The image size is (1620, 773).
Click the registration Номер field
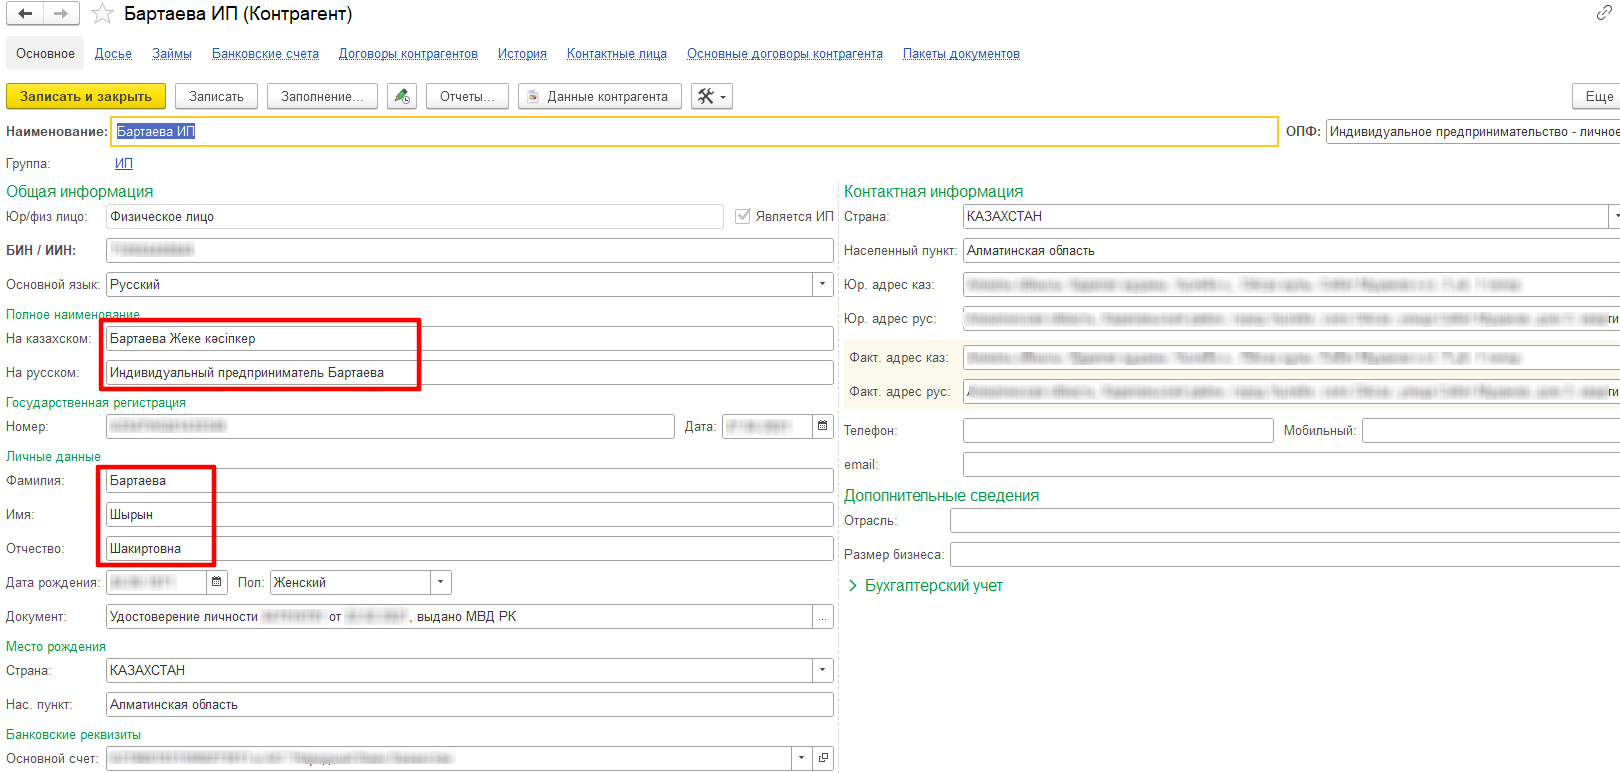tap(390, 427)
